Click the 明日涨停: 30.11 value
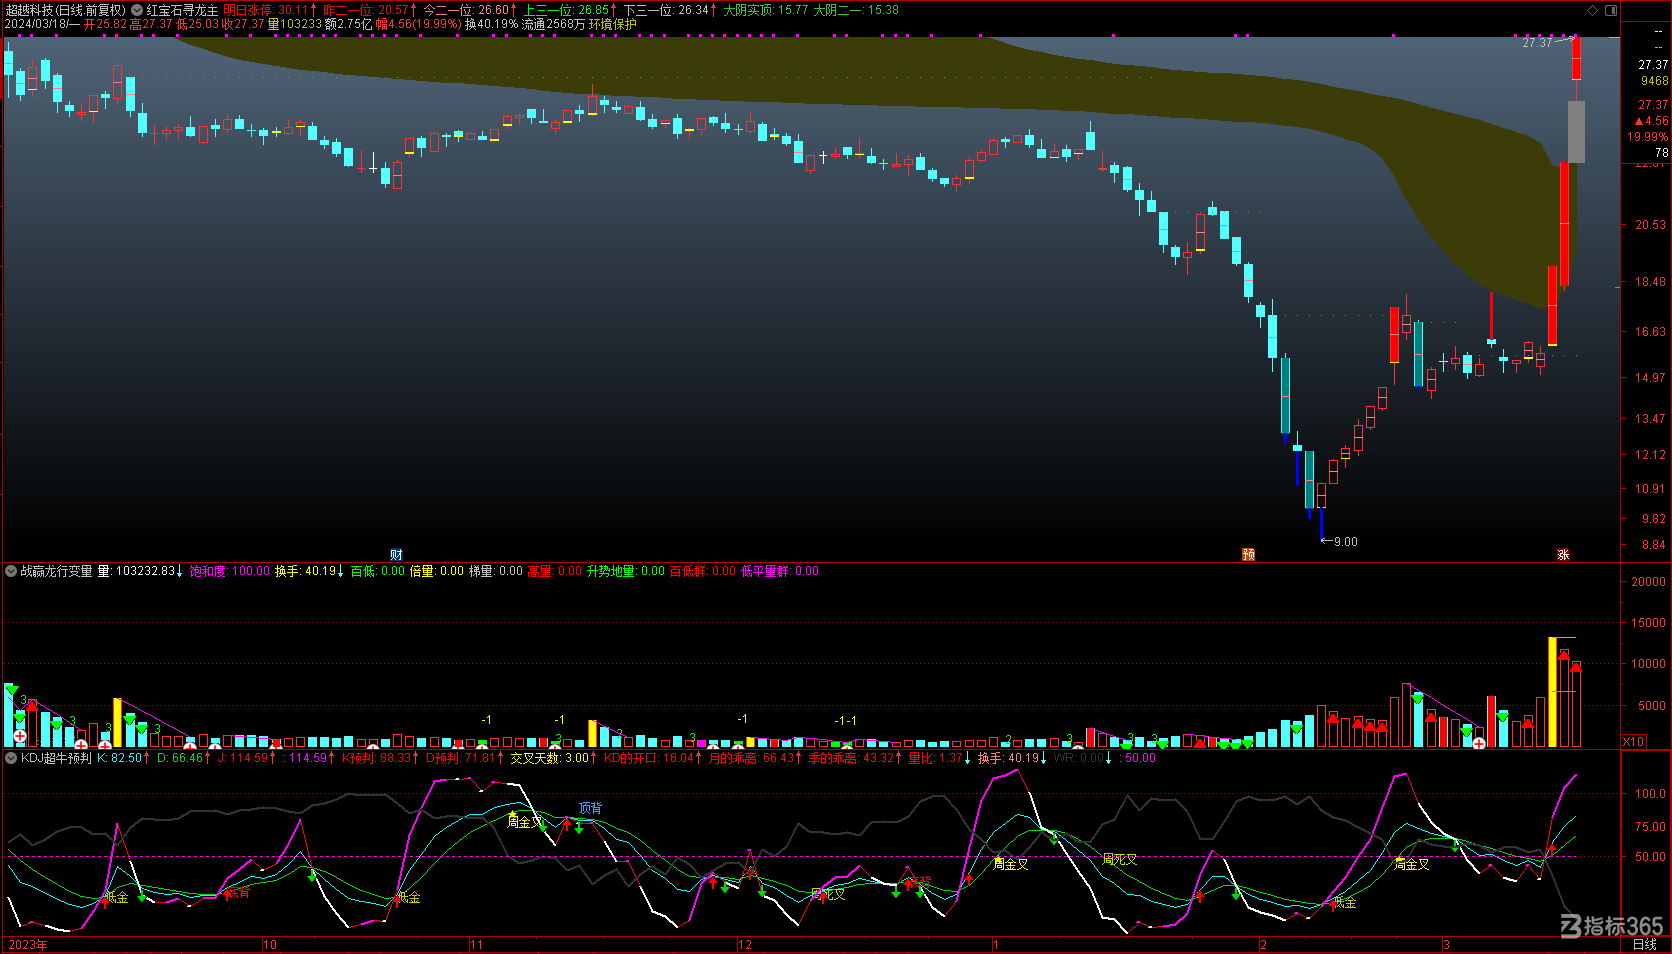The height and width of the screenshot is (954, 1672). (266, 10)
